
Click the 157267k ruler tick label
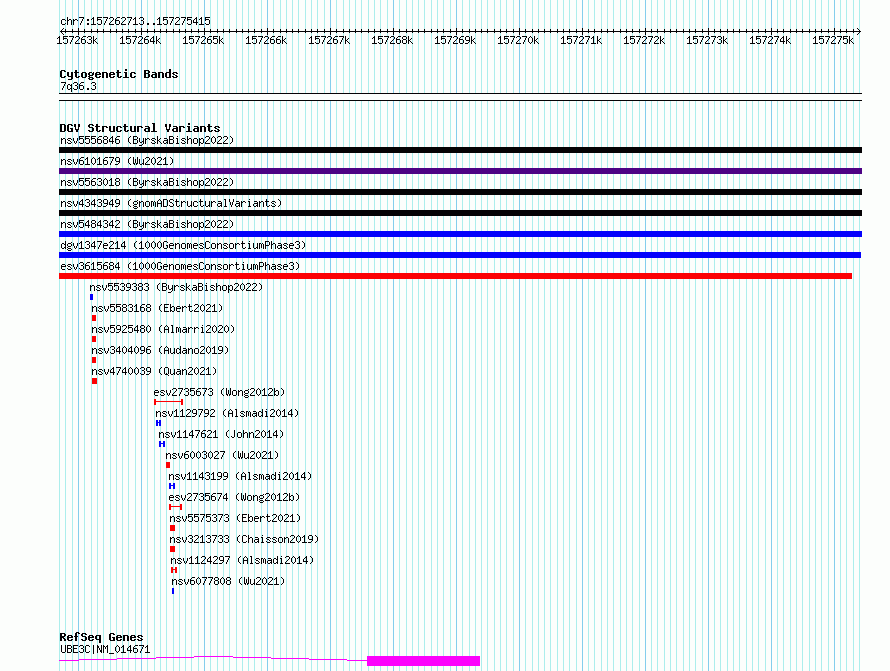[x=329, y=40]
